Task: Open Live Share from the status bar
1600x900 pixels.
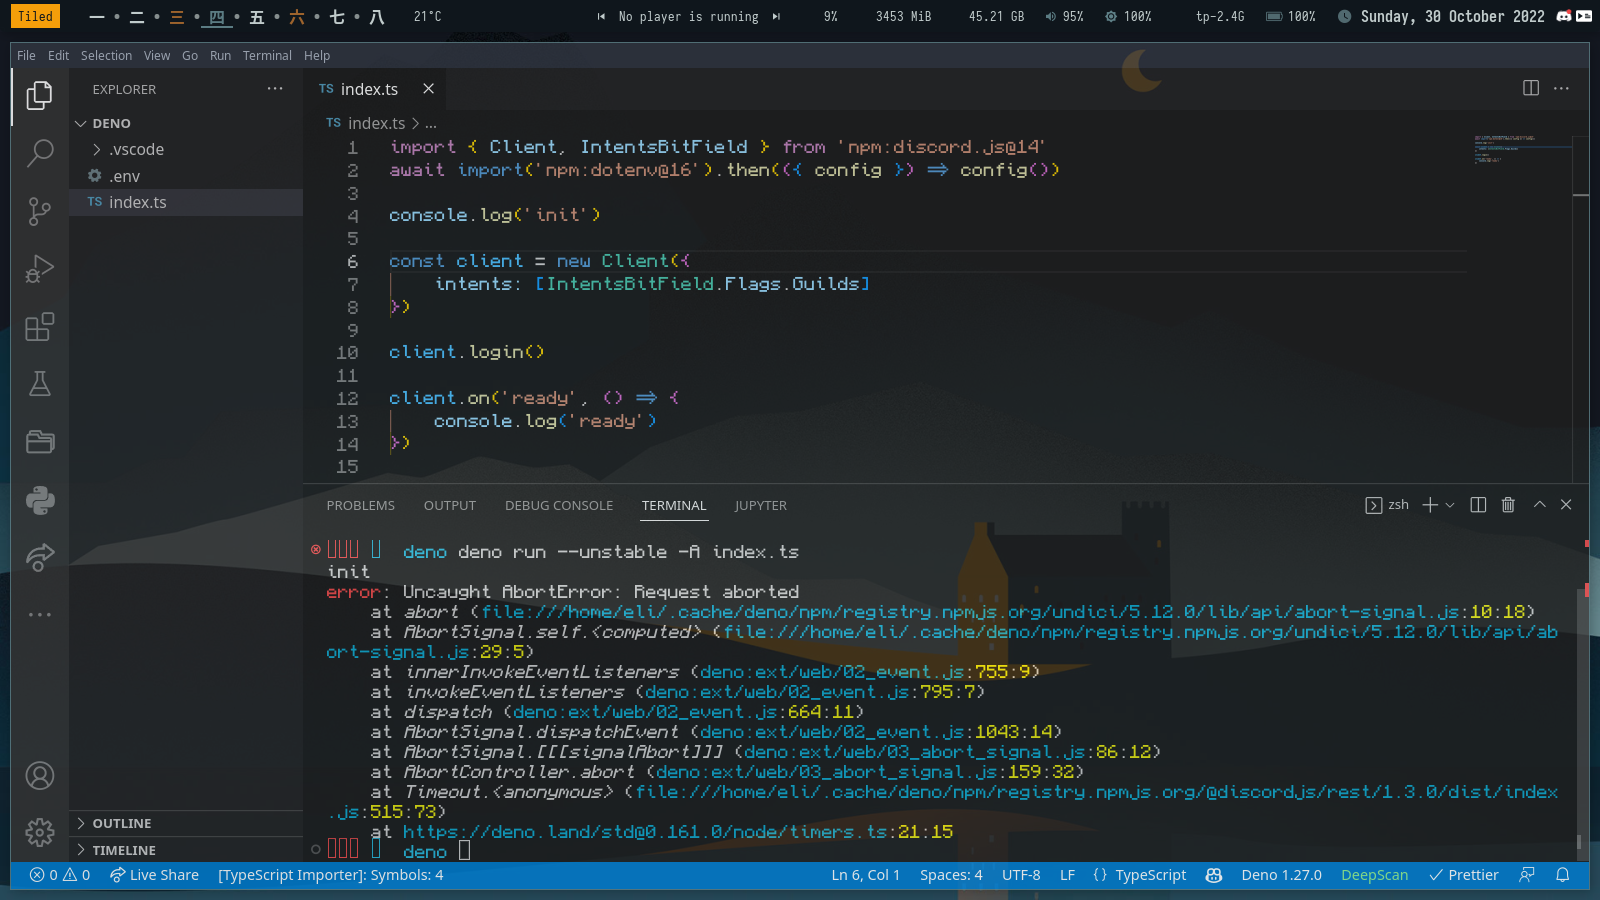Action: (154, 874)
